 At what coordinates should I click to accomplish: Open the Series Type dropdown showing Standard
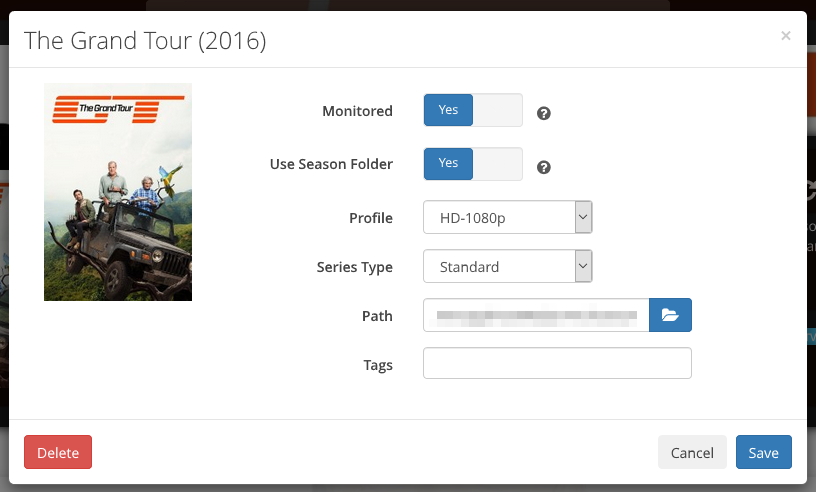coord(507,266)
